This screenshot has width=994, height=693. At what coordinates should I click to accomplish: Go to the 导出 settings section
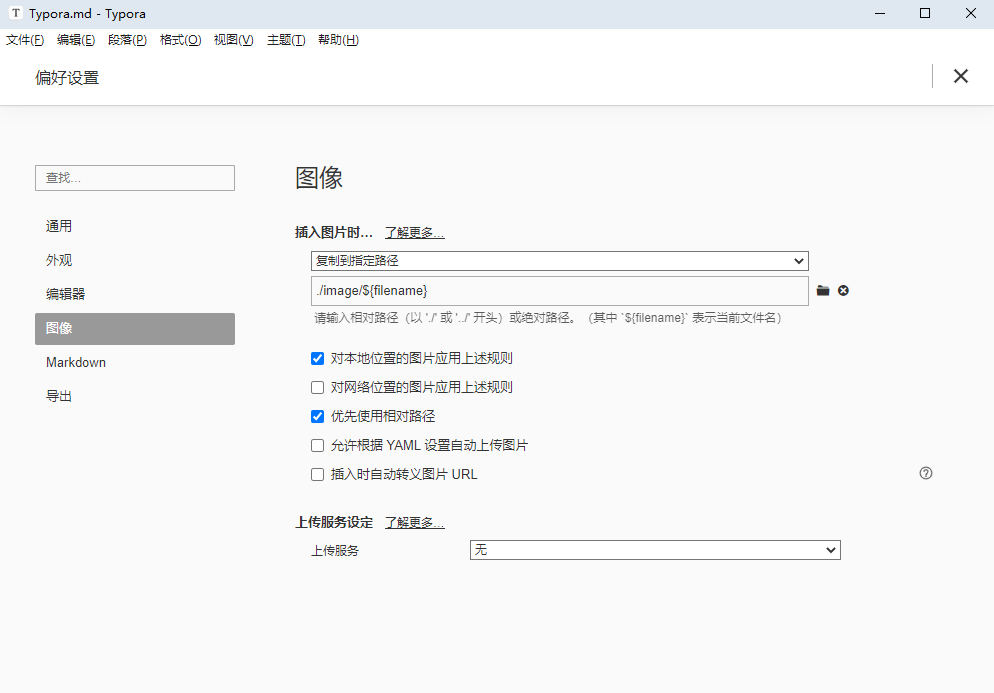coord(59,396)
